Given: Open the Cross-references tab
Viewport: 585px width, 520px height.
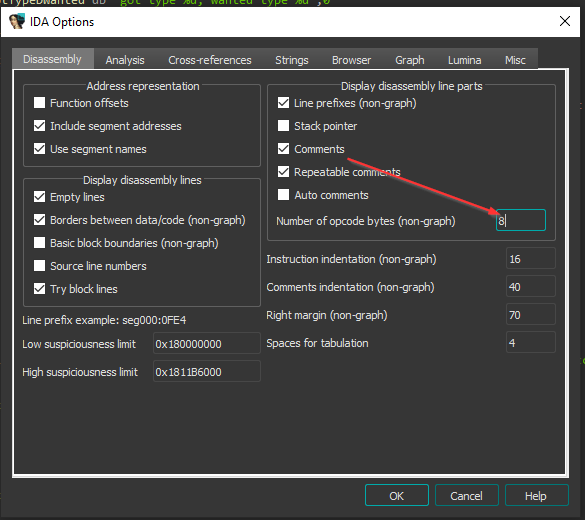Looking at the screenshot, I should coord(210,60).
